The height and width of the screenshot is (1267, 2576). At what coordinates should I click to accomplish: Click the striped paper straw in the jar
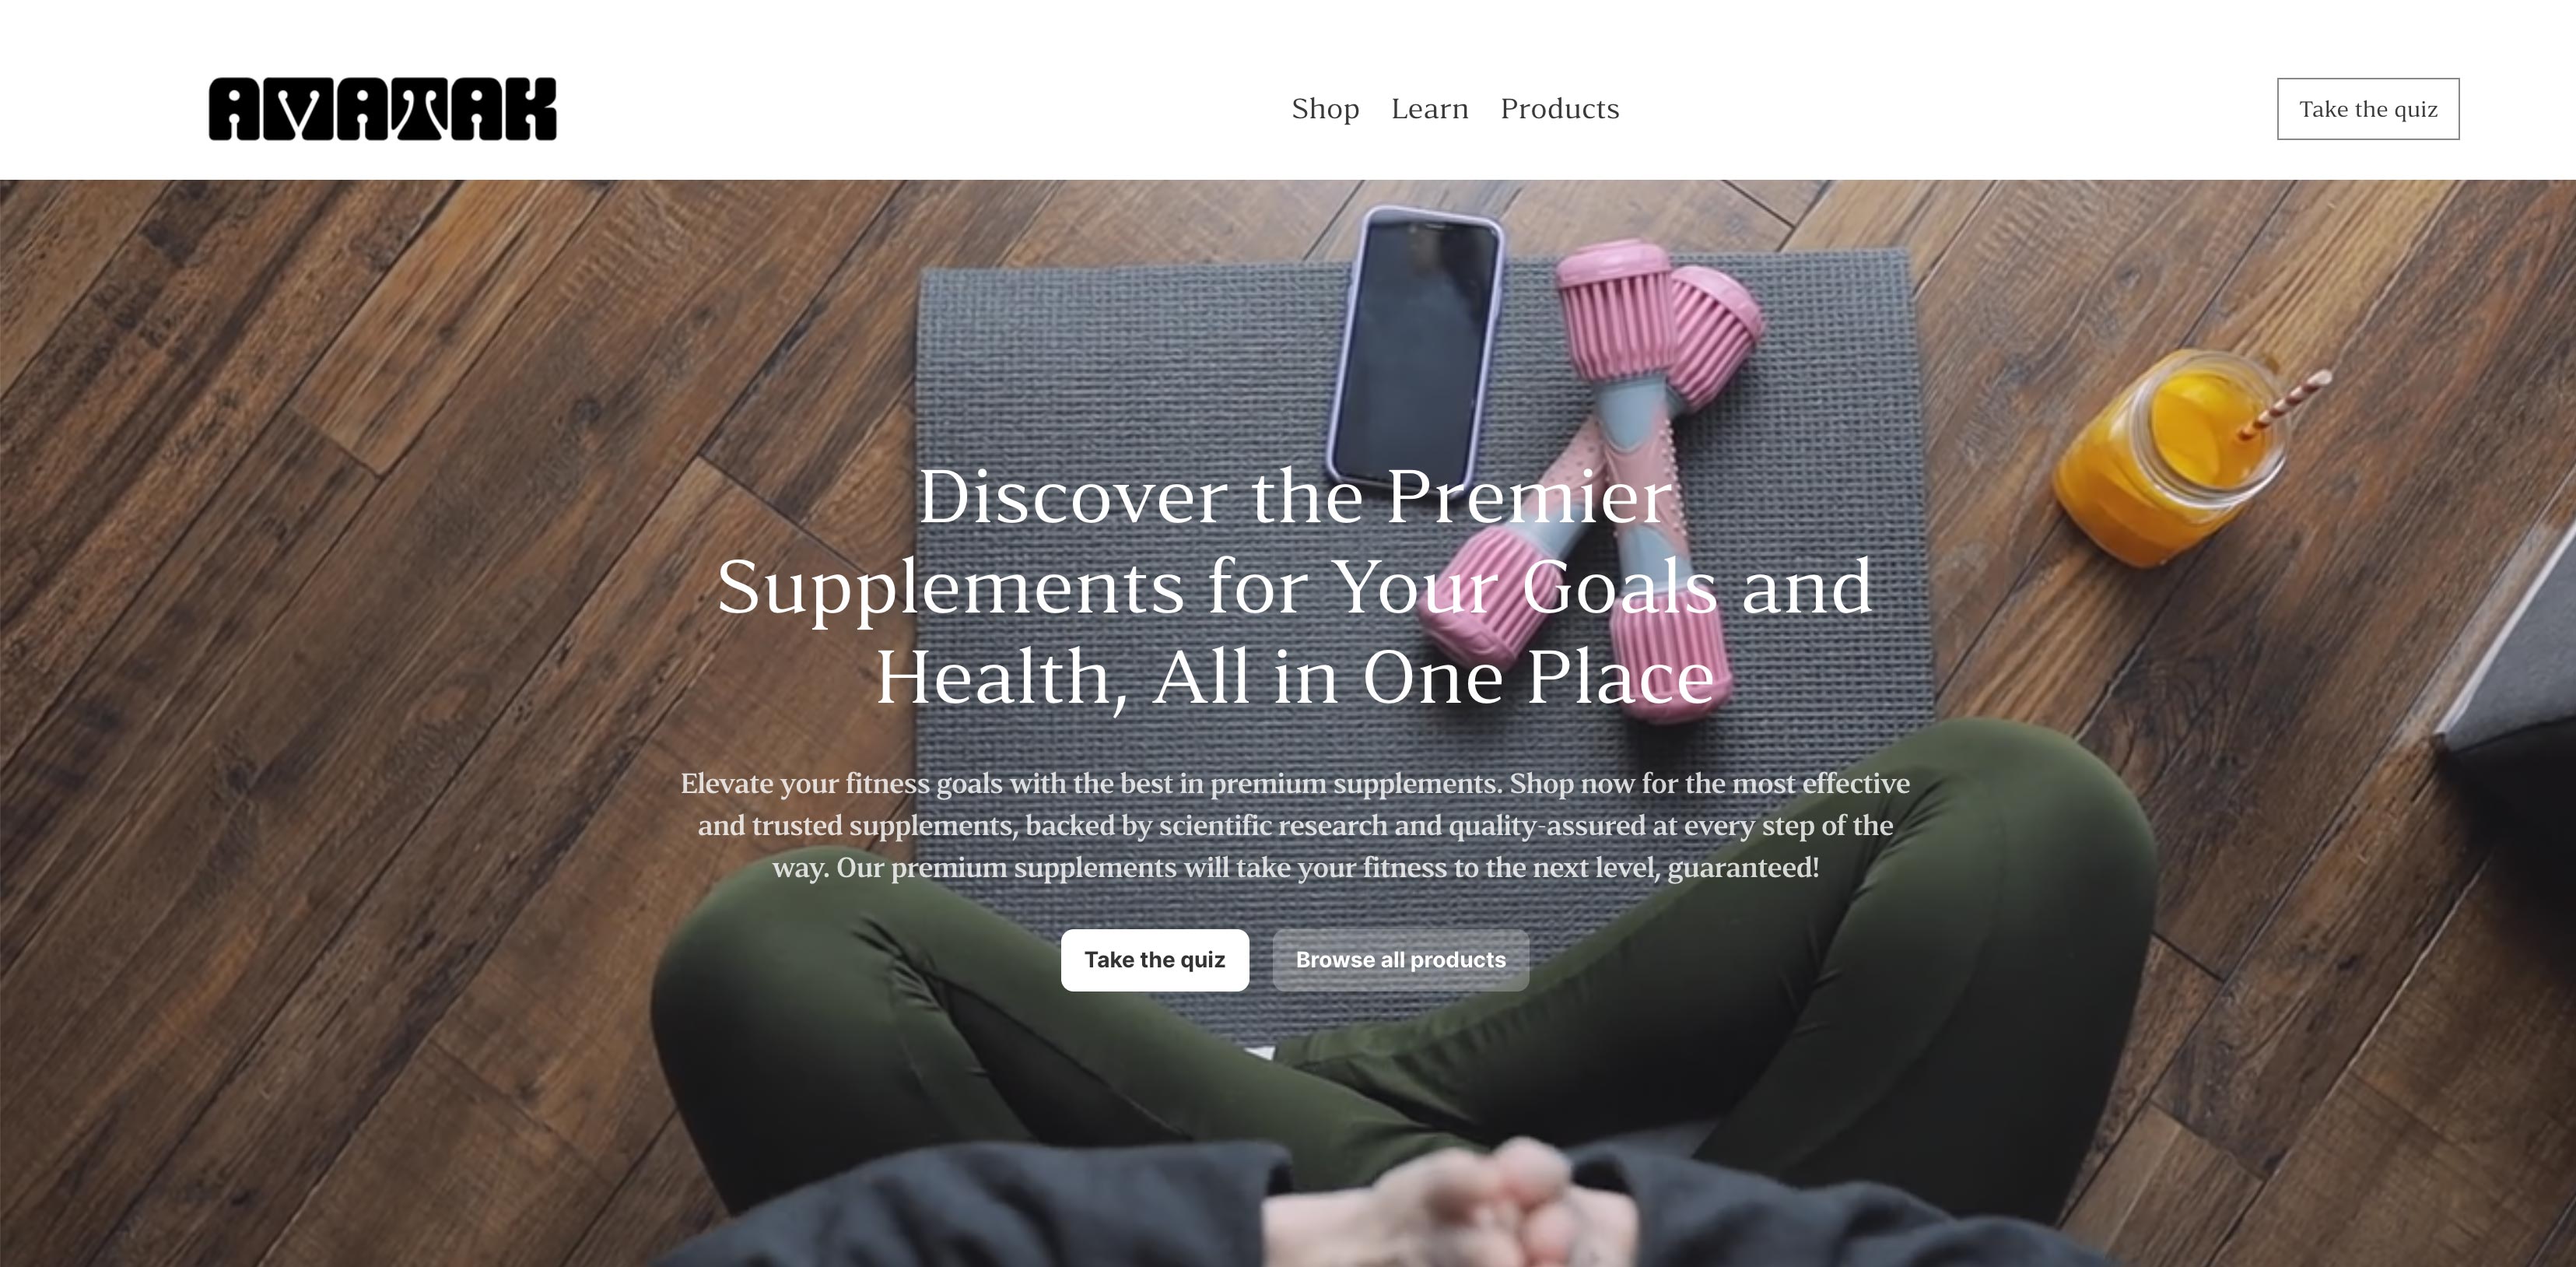2285,405
